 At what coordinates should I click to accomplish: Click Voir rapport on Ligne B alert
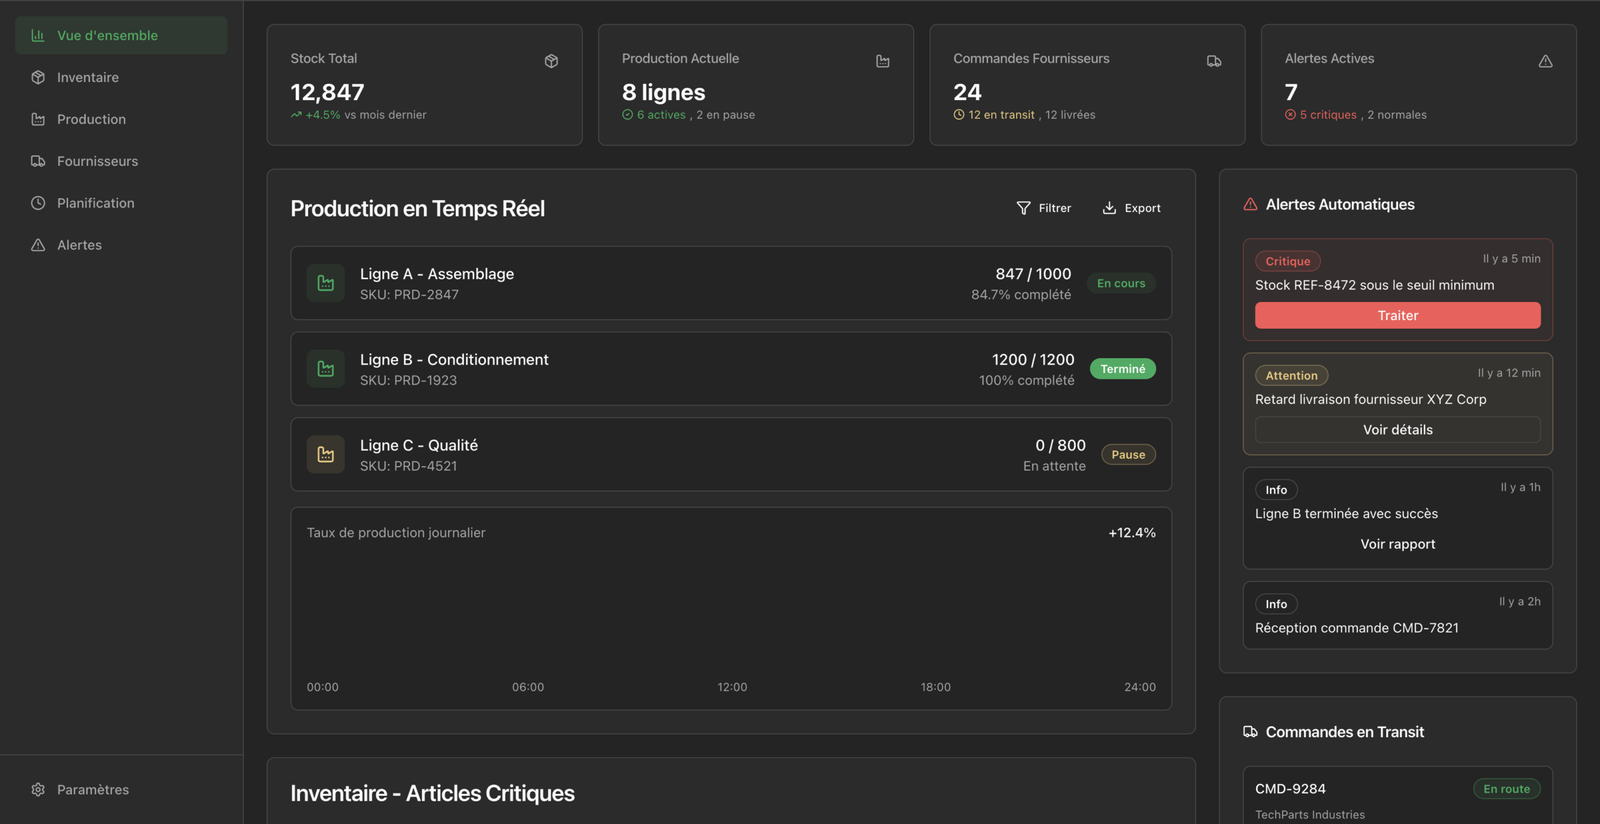[x=1397, y=544]
